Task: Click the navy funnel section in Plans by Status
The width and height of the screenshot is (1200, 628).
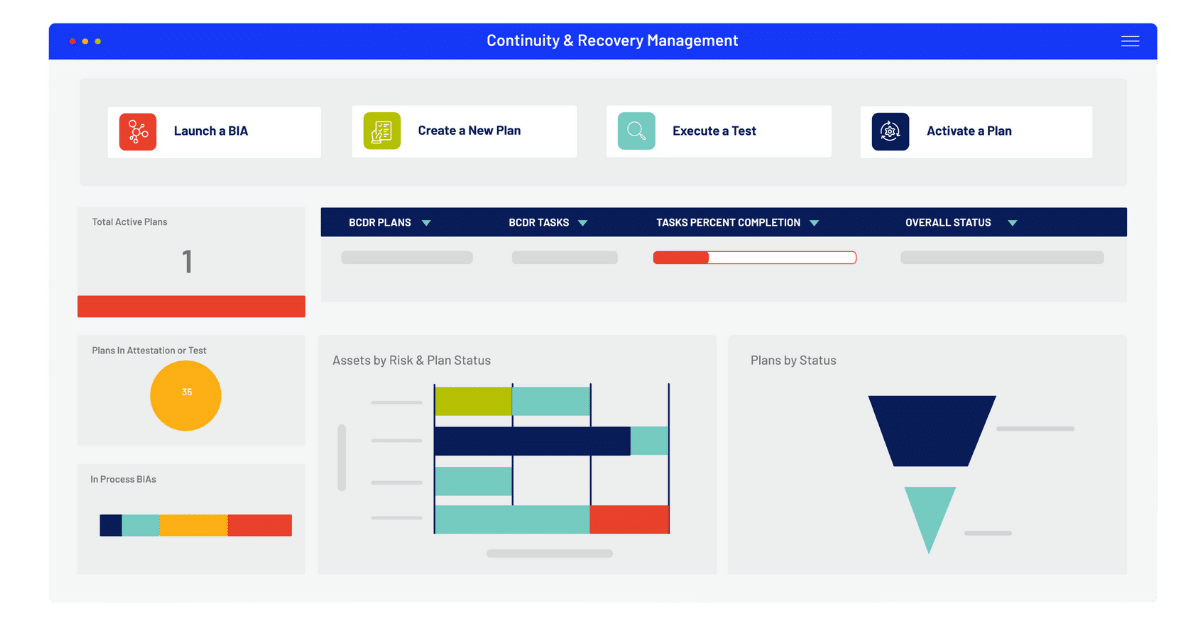Action: point(932,431)
